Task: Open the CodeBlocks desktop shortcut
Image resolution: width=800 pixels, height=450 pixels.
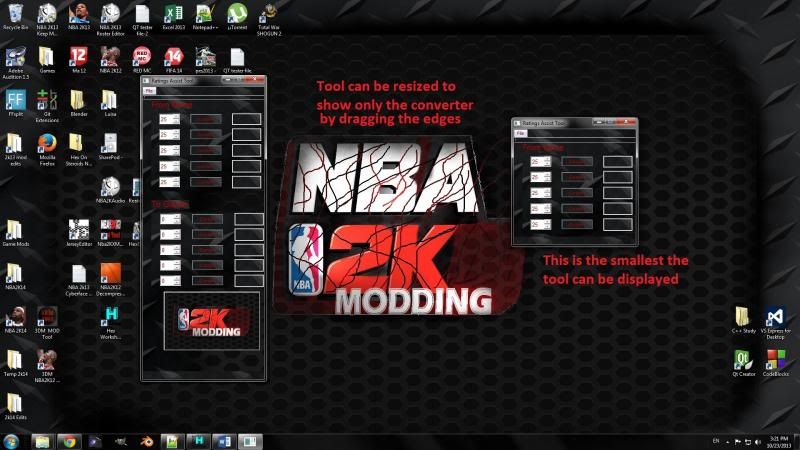Action: 776,363
